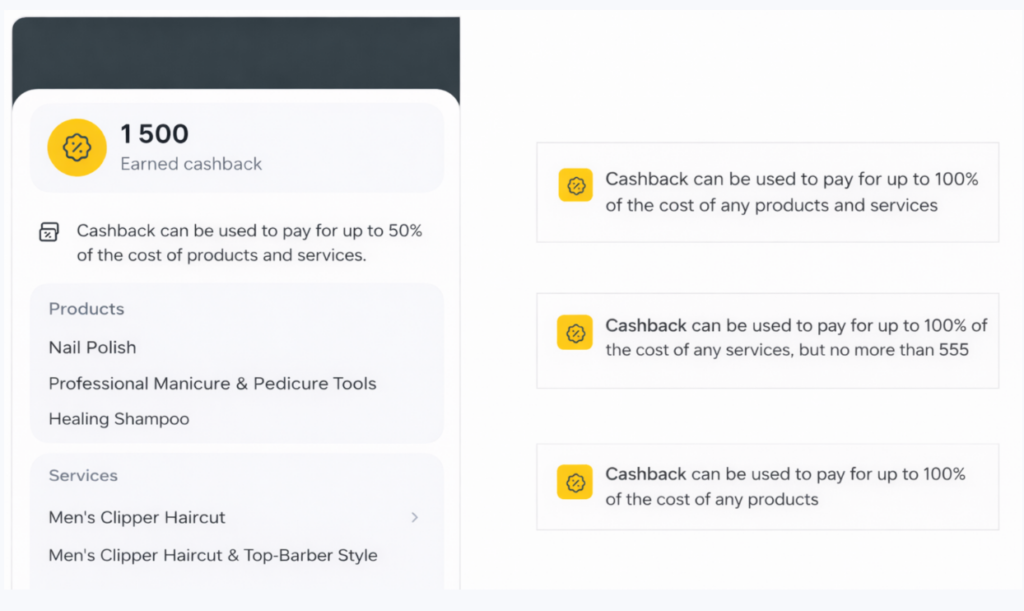
Task: Open the Men's Clipper Haircut service
Action: coord(137,517)
